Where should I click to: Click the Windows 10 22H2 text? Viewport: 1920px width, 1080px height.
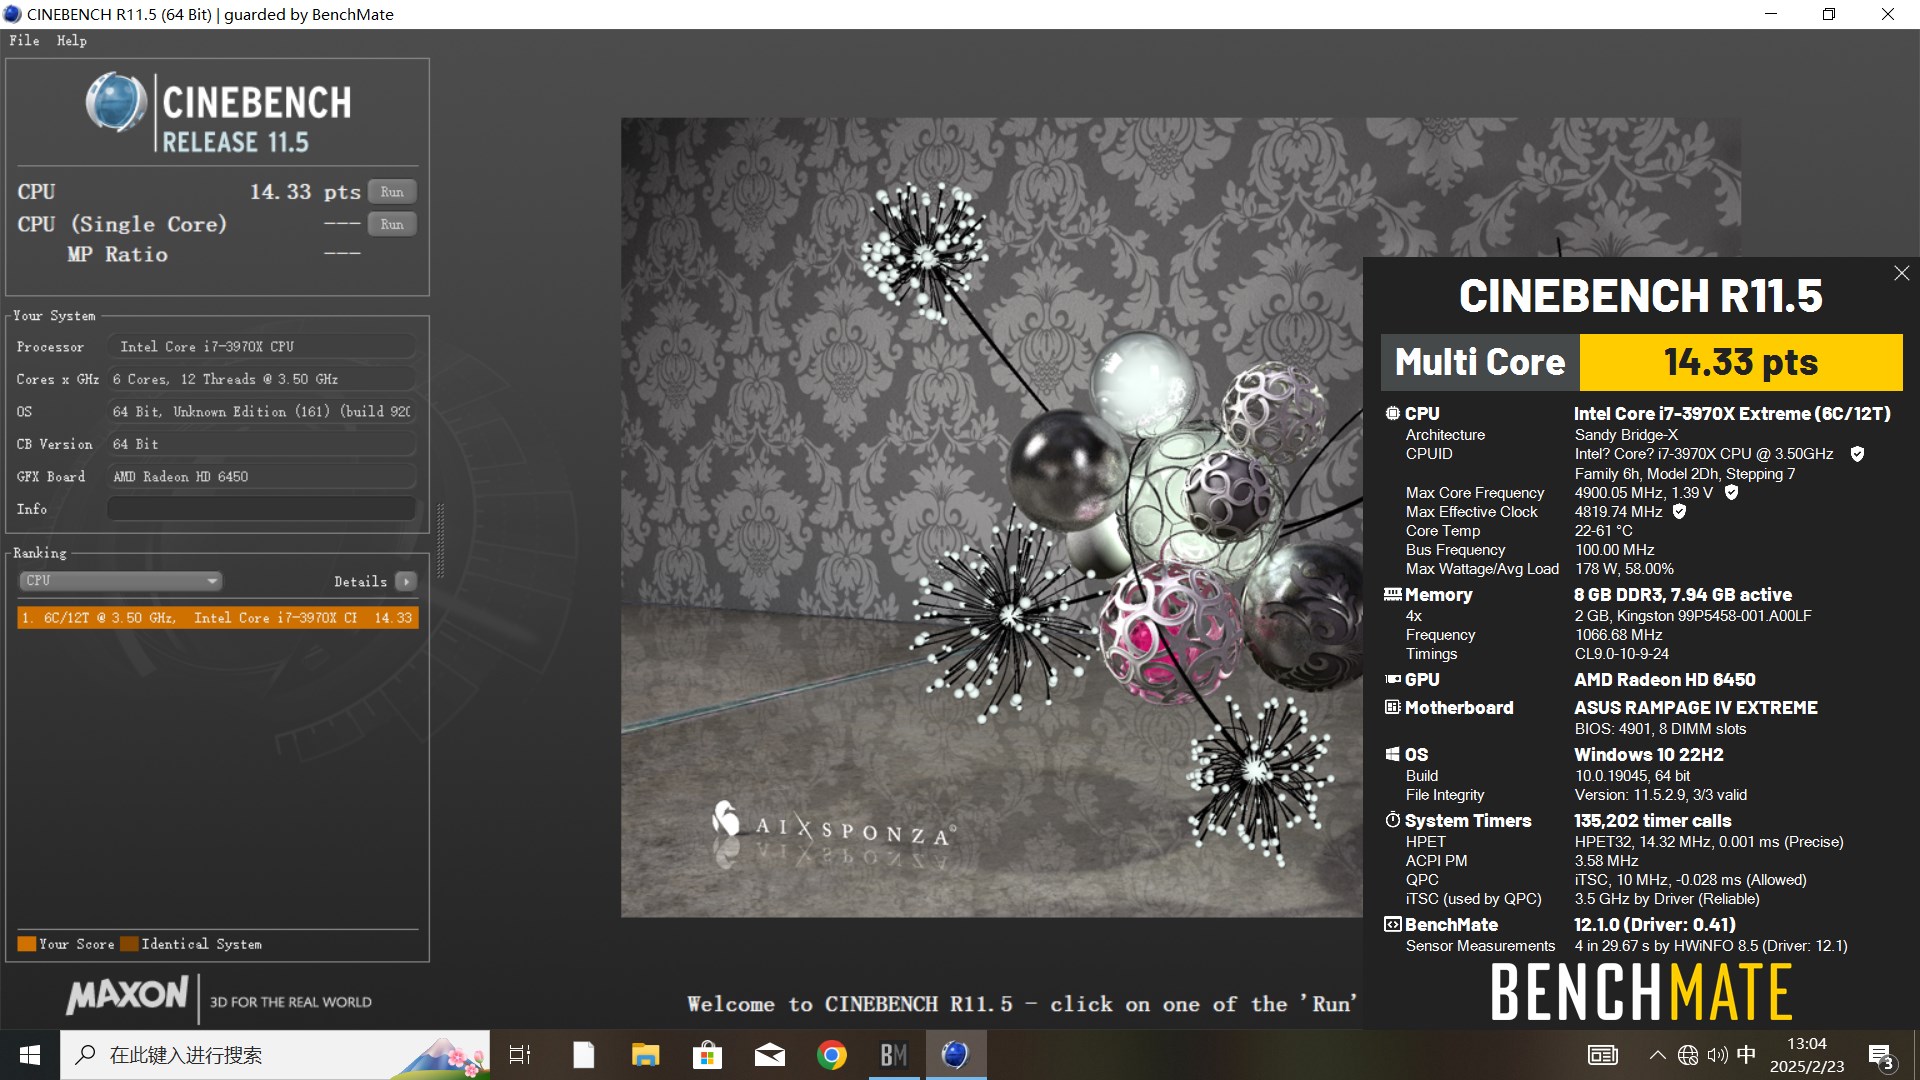click(1649, 754)
